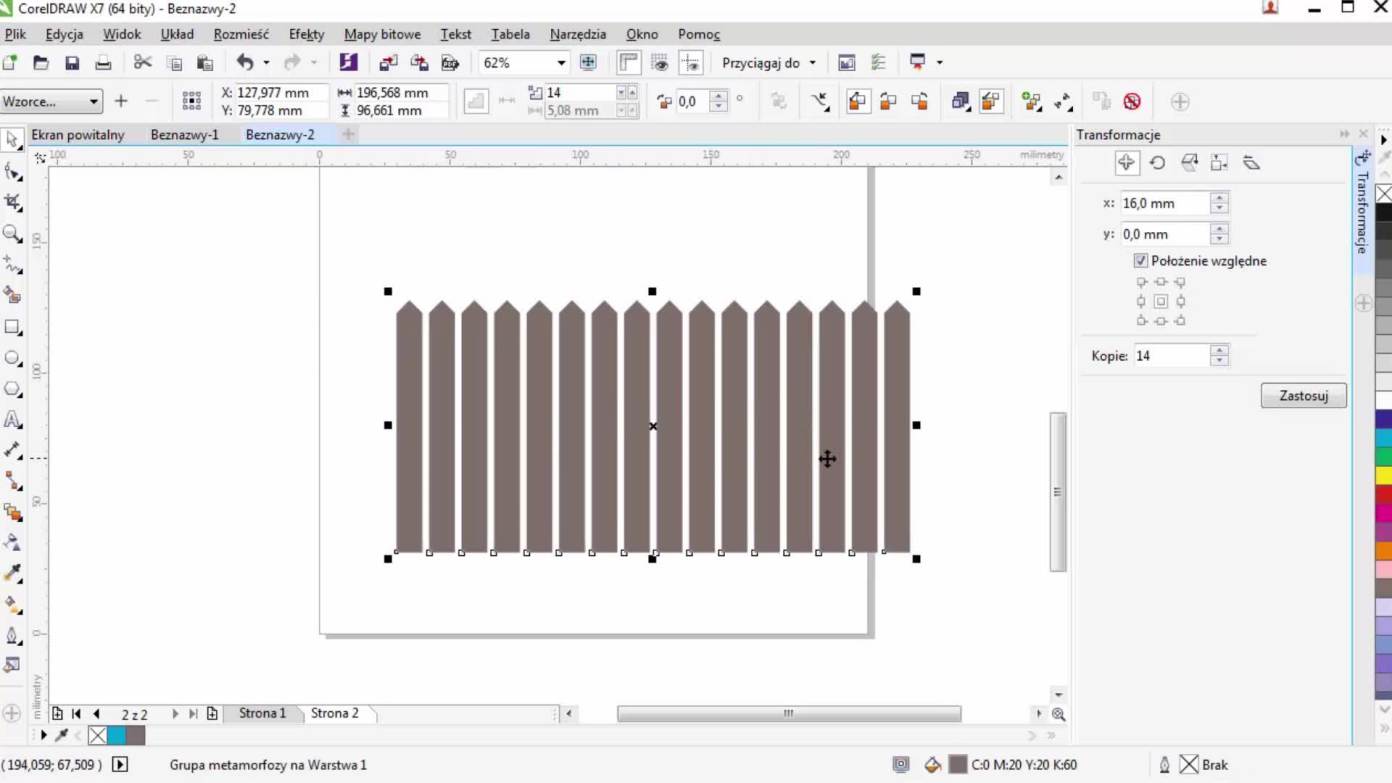Toggle the show guidelines button
Screen dimensions: 1392x783
pyautogui.click(x=691, y=63)
